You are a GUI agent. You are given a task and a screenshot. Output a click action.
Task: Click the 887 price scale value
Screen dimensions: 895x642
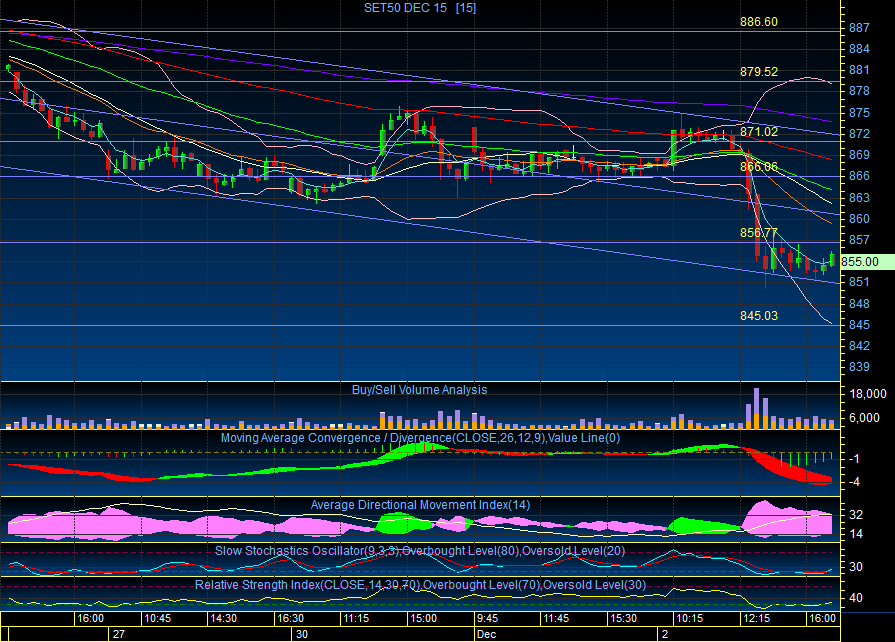pos(859,28)
